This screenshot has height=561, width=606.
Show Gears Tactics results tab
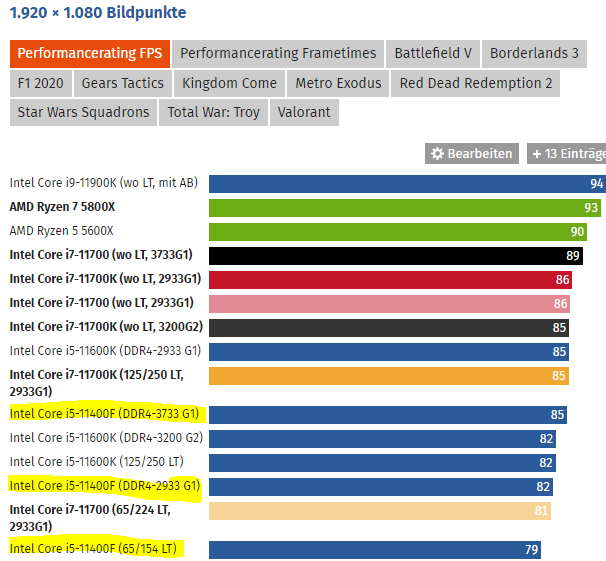[x=123, y=83]
